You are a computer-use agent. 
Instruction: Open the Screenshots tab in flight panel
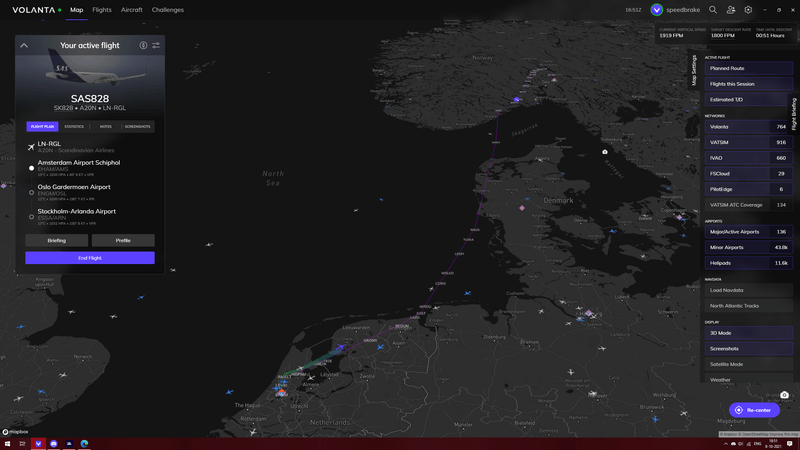tap(138, 127)
